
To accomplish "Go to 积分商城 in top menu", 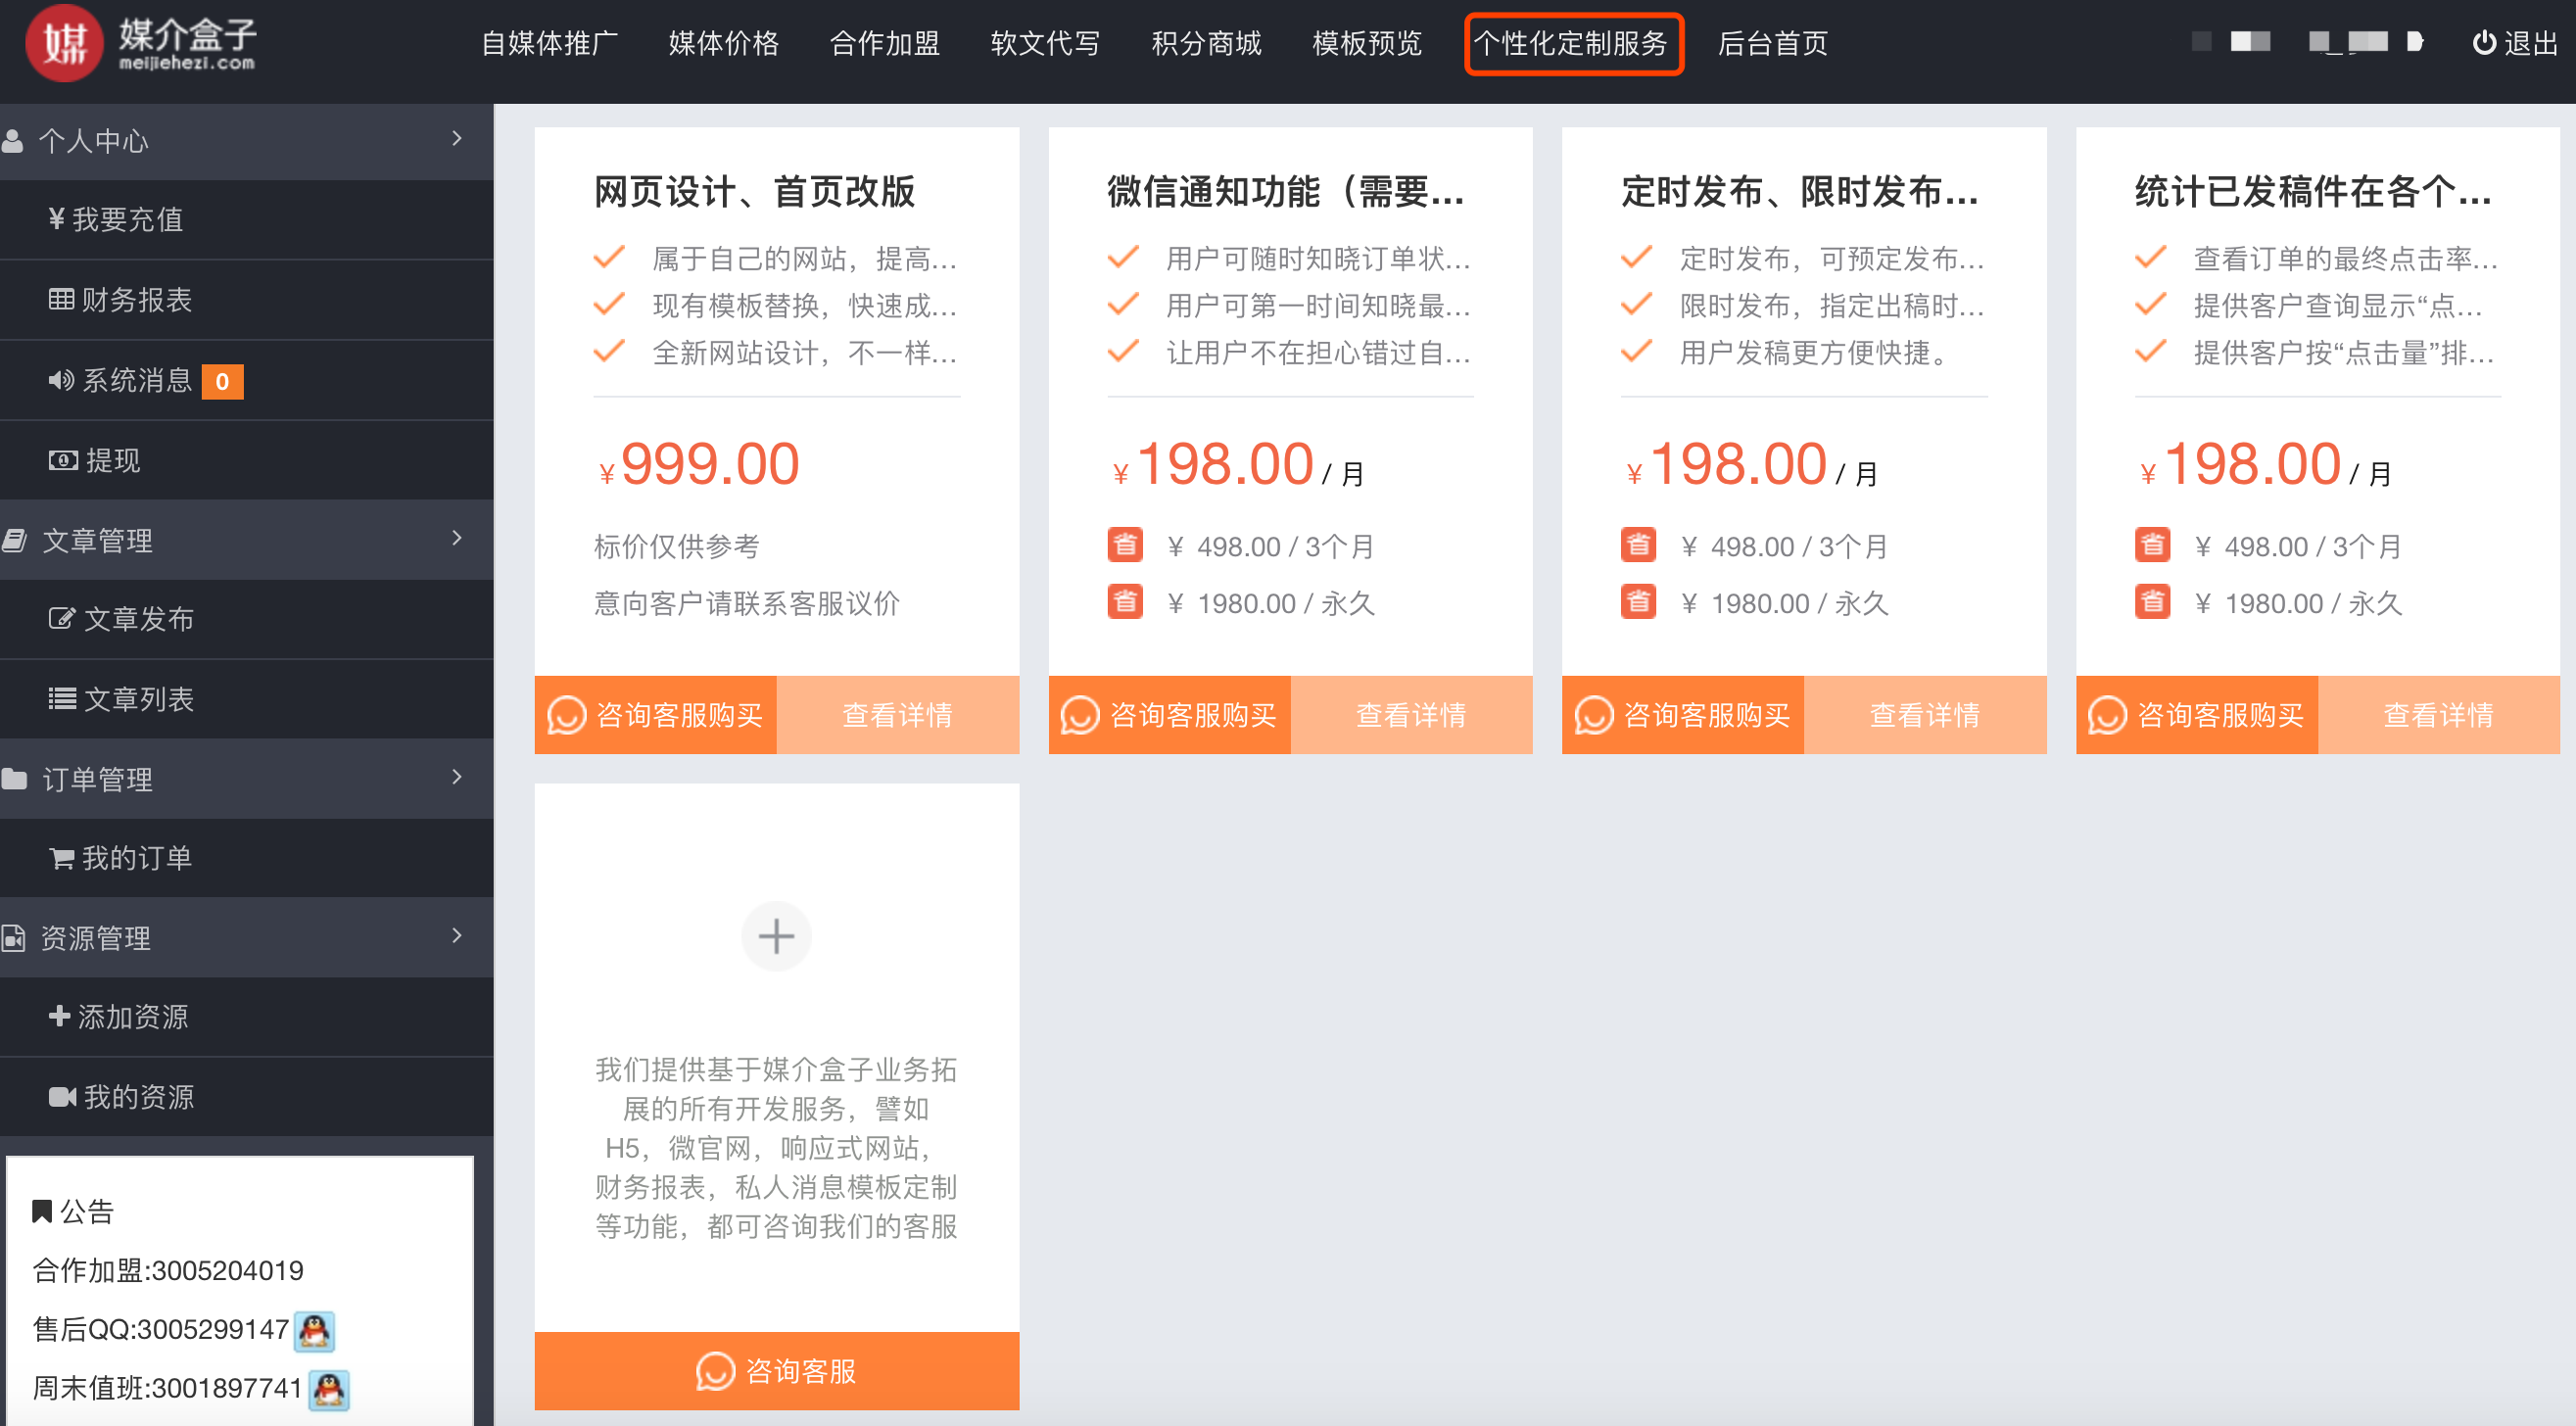I will click(1206, 43).
